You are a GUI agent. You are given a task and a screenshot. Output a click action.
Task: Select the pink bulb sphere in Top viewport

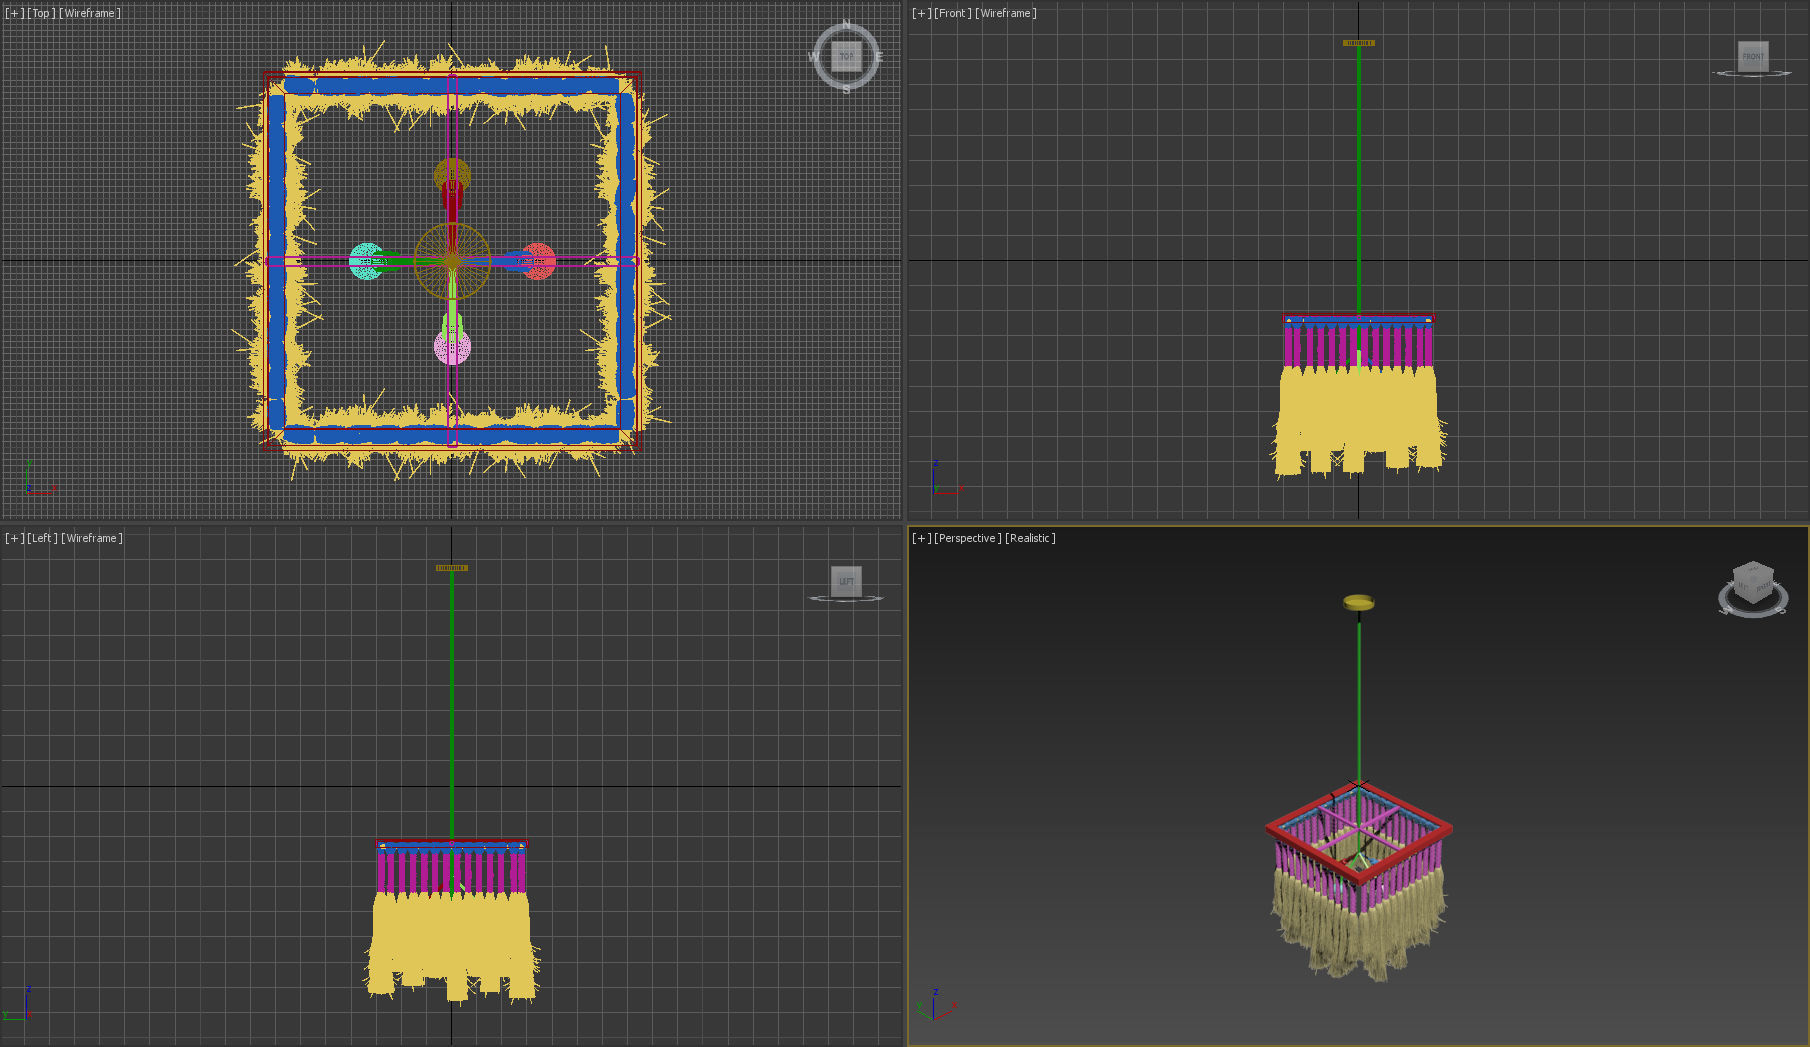(x=452, y=347)
